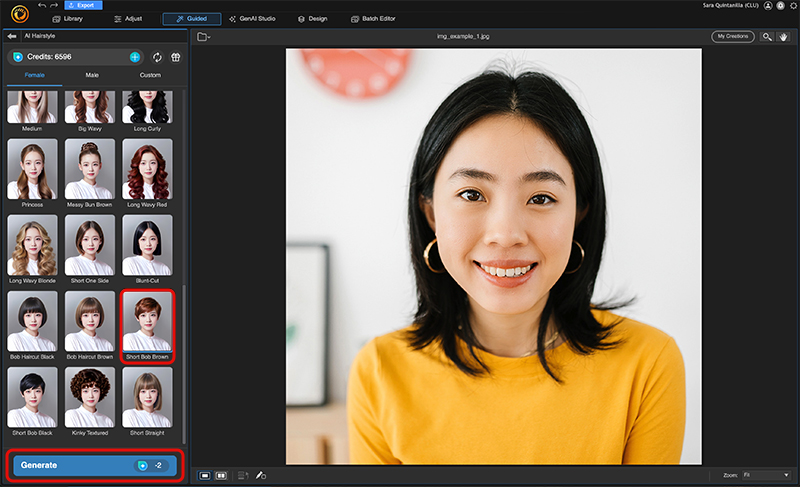Viewport: 800px width, 487px height.
Task: Open the settings gear icon
Action: coord(792,6)
